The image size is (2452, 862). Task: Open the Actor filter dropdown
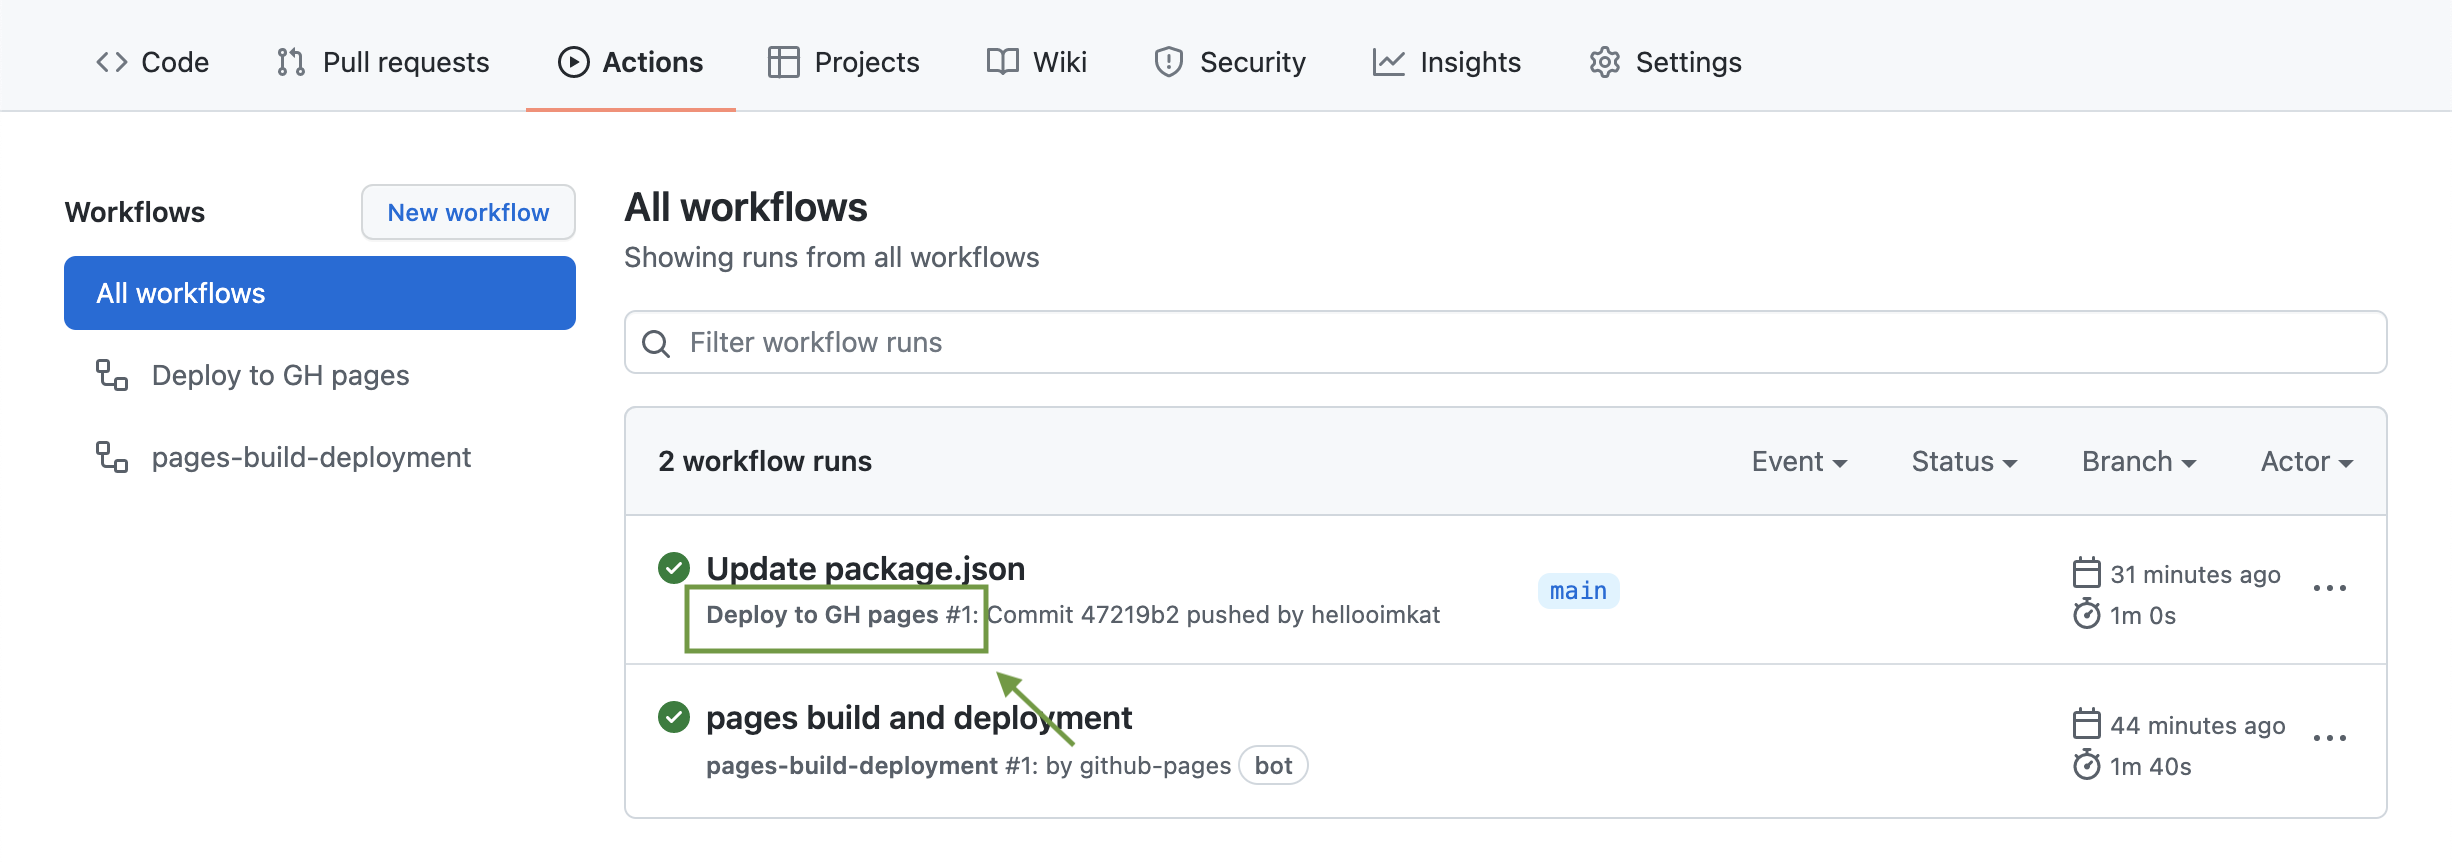(x=2306, y=461)
